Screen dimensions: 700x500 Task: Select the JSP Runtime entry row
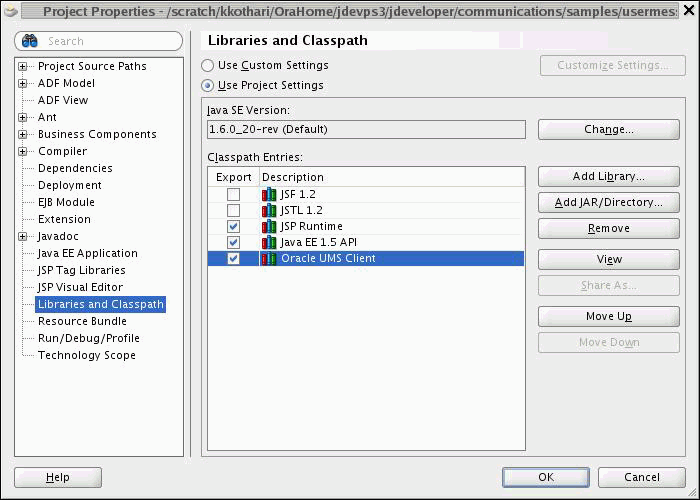[x=366, y=226]
